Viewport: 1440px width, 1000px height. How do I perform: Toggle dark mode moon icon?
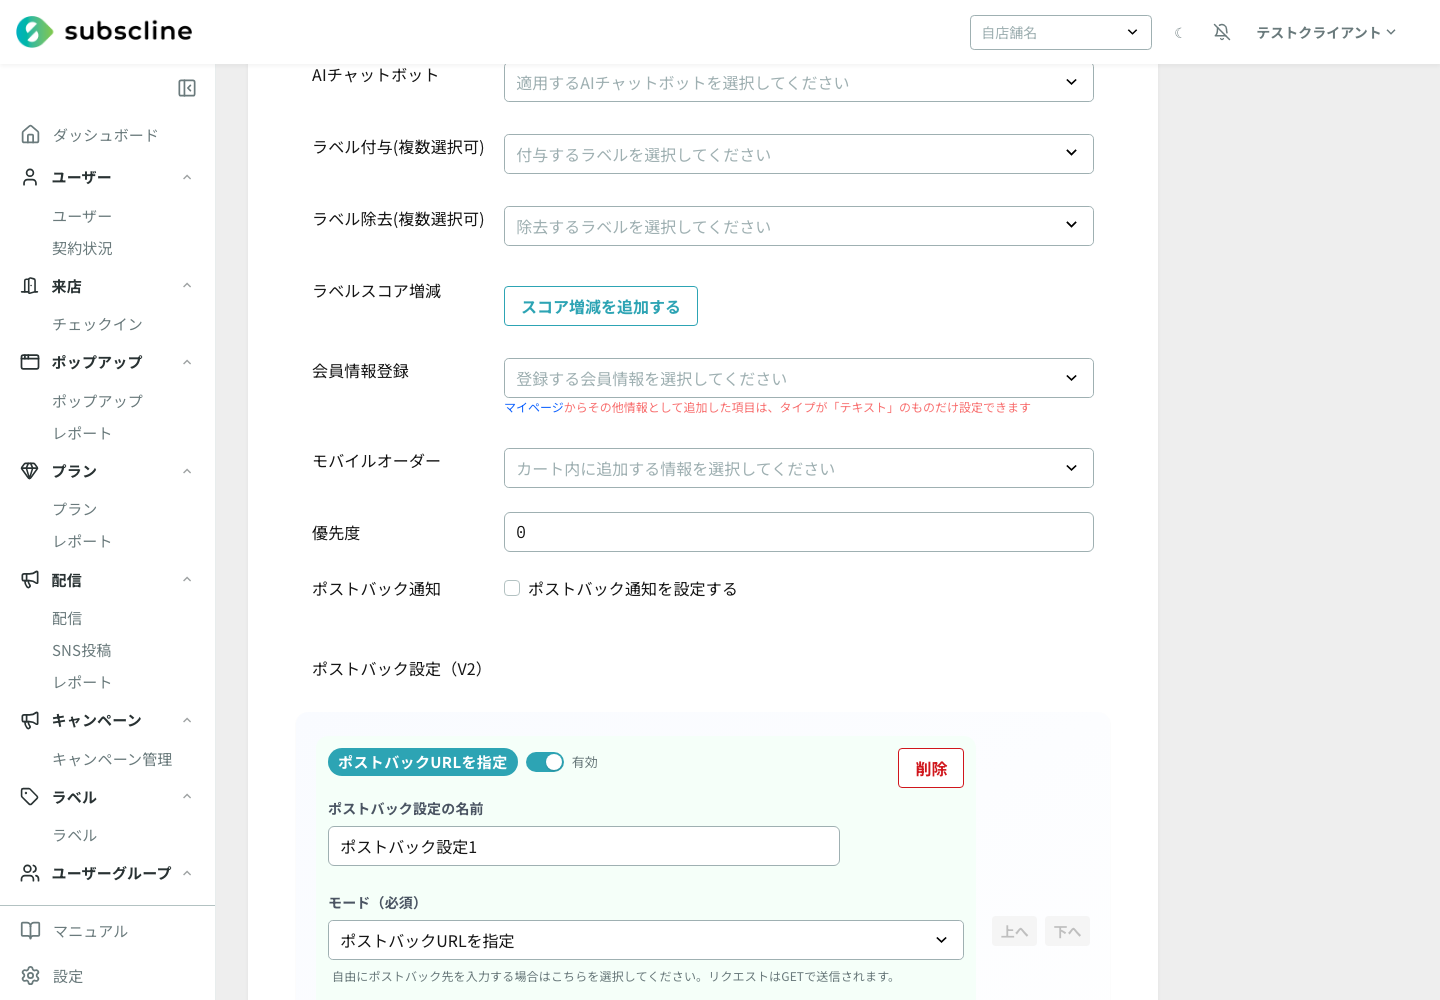1179,33
